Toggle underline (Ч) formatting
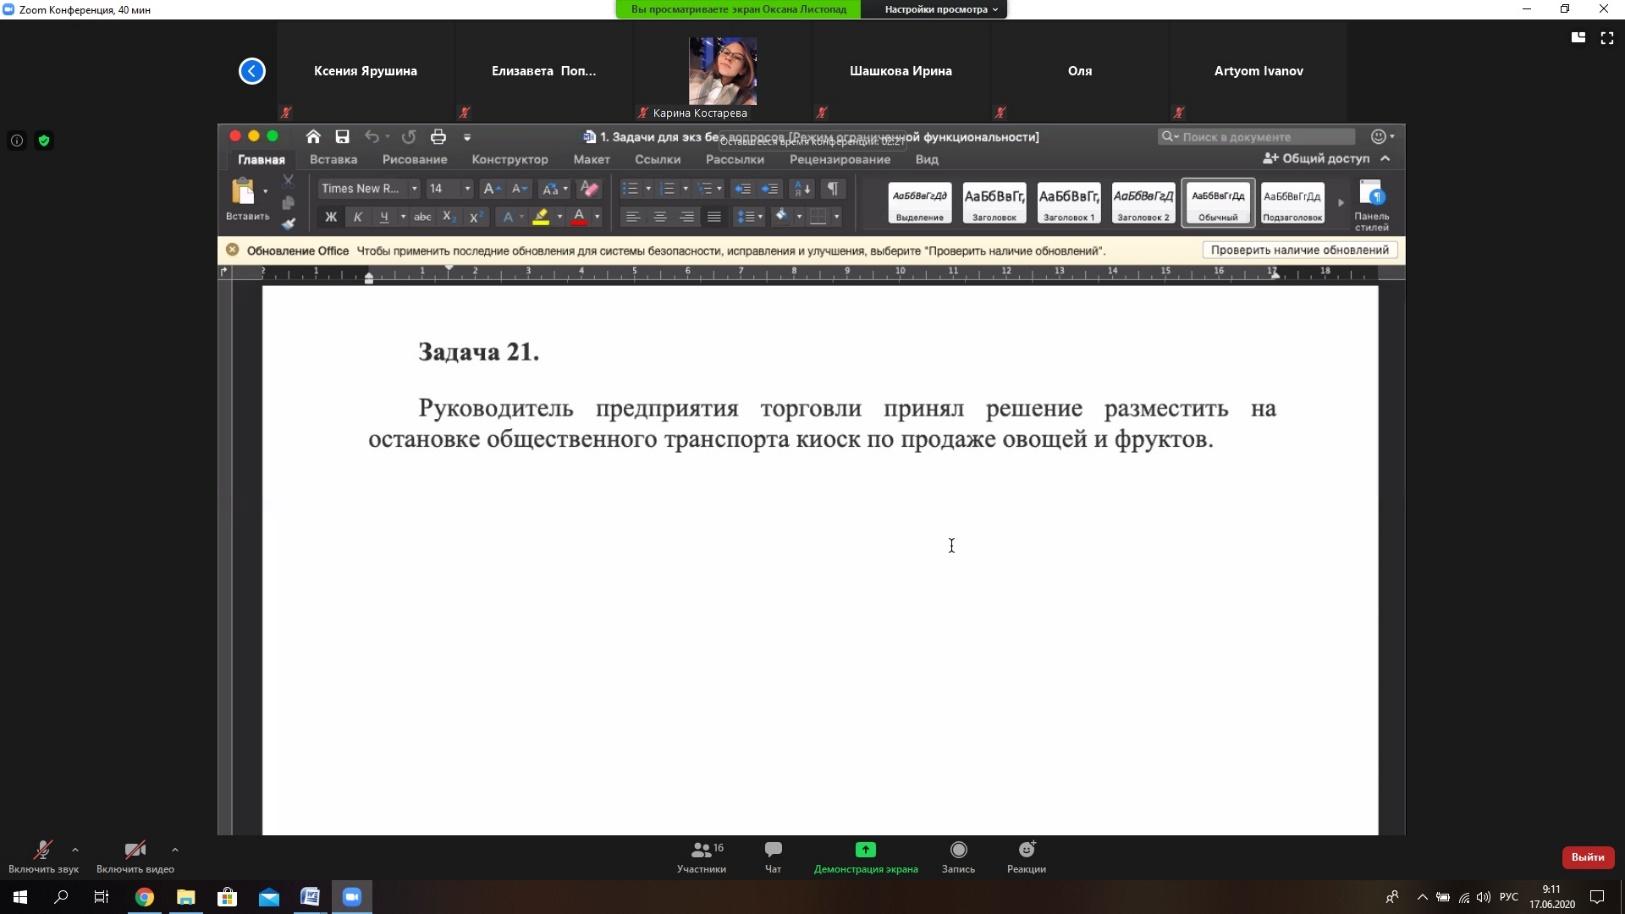 [384, 217]
